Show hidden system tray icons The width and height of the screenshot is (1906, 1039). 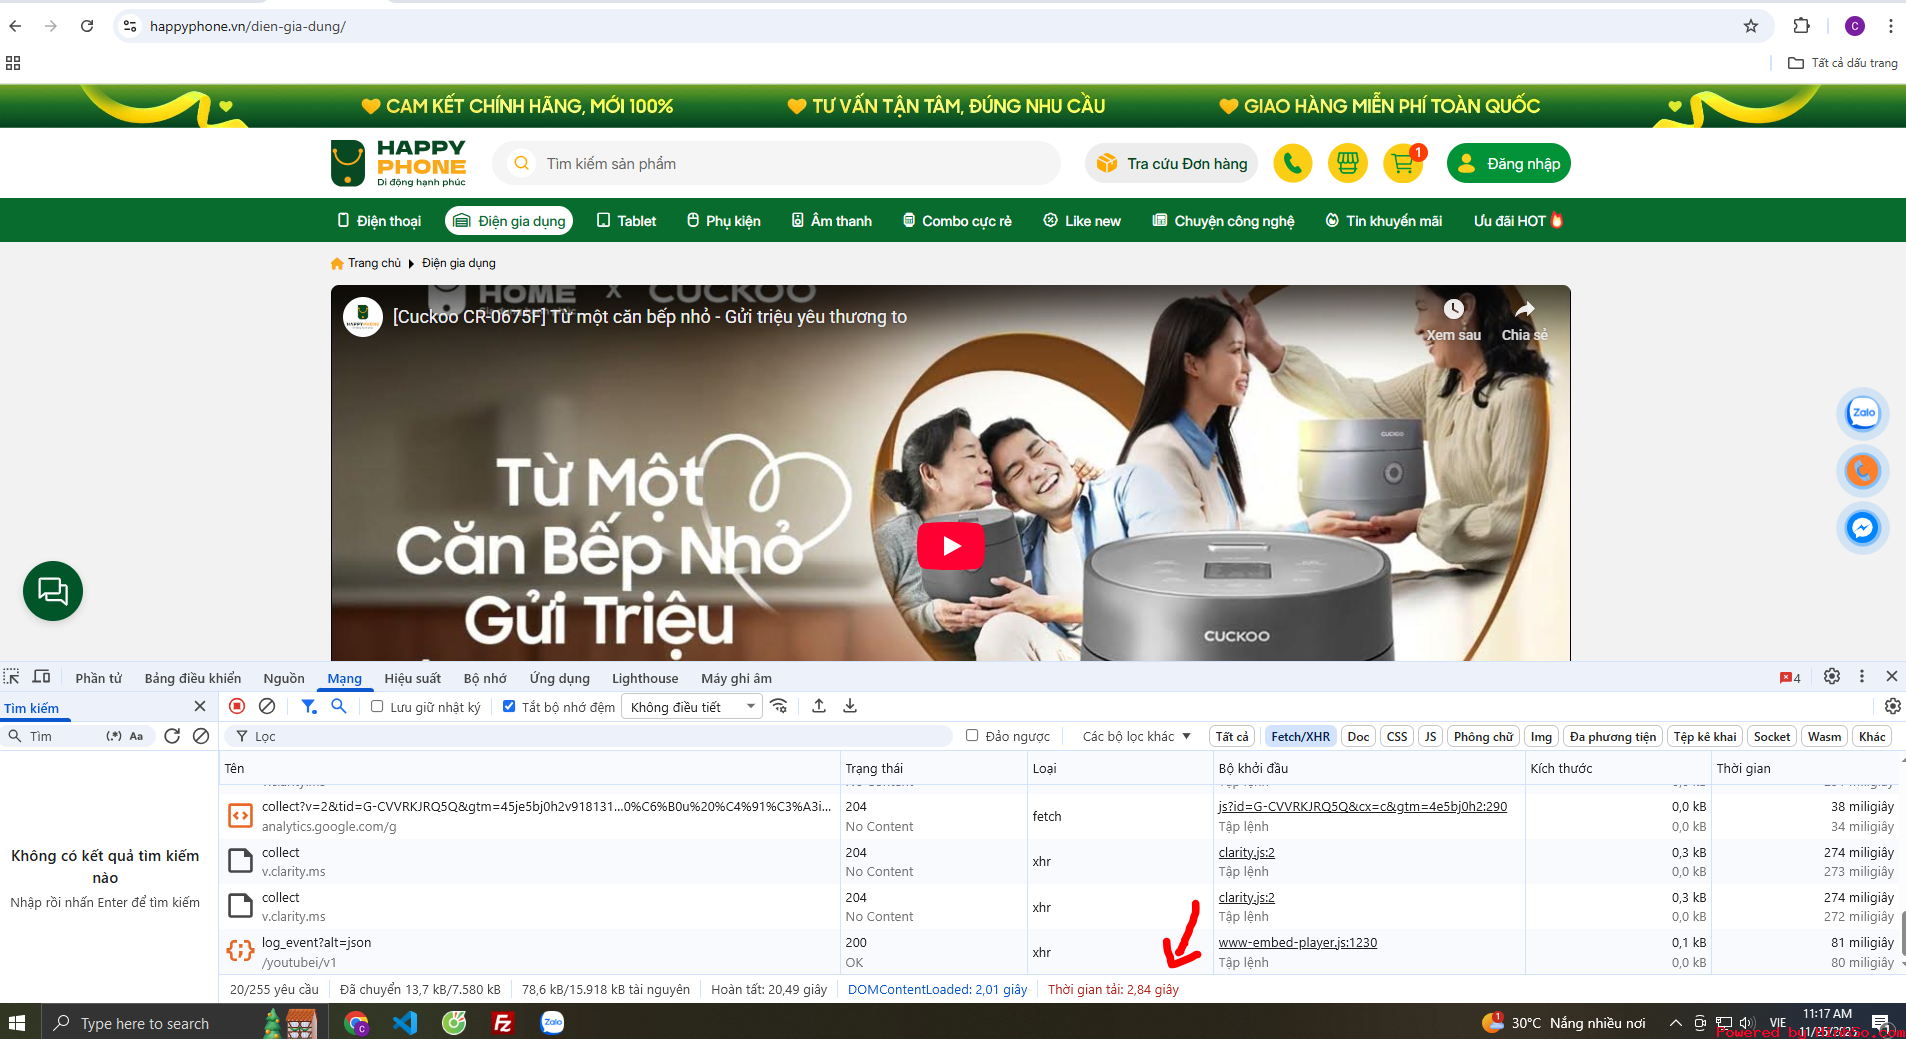coord(1675,1023)
